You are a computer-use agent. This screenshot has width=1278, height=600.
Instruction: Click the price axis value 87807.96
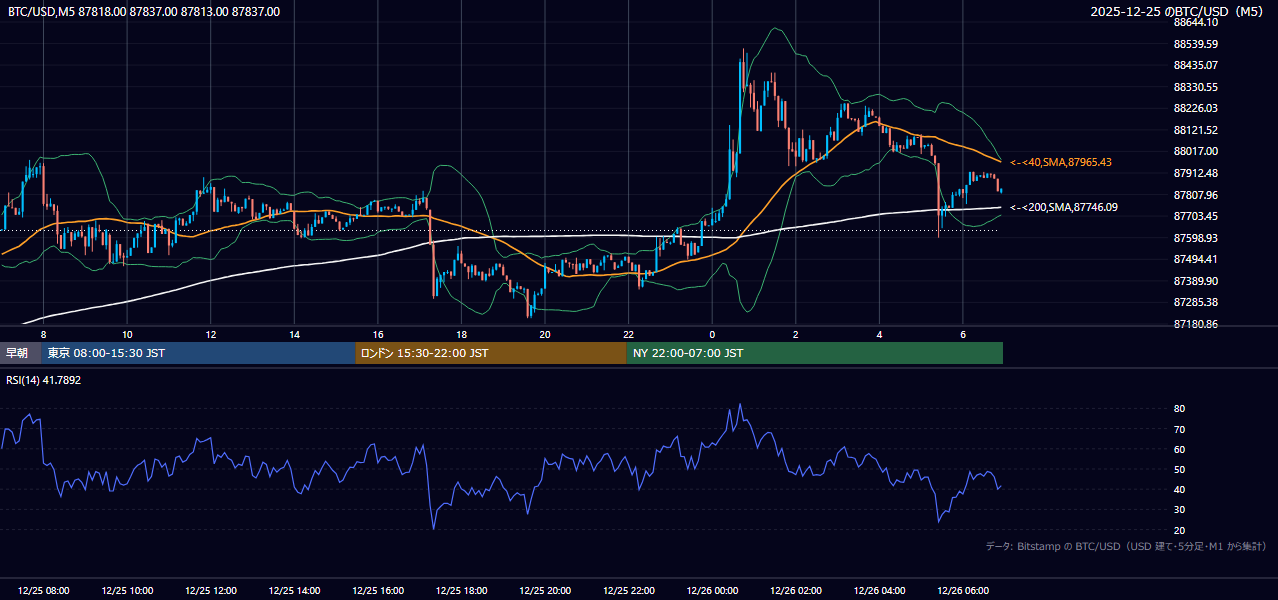click(1196, 195)
